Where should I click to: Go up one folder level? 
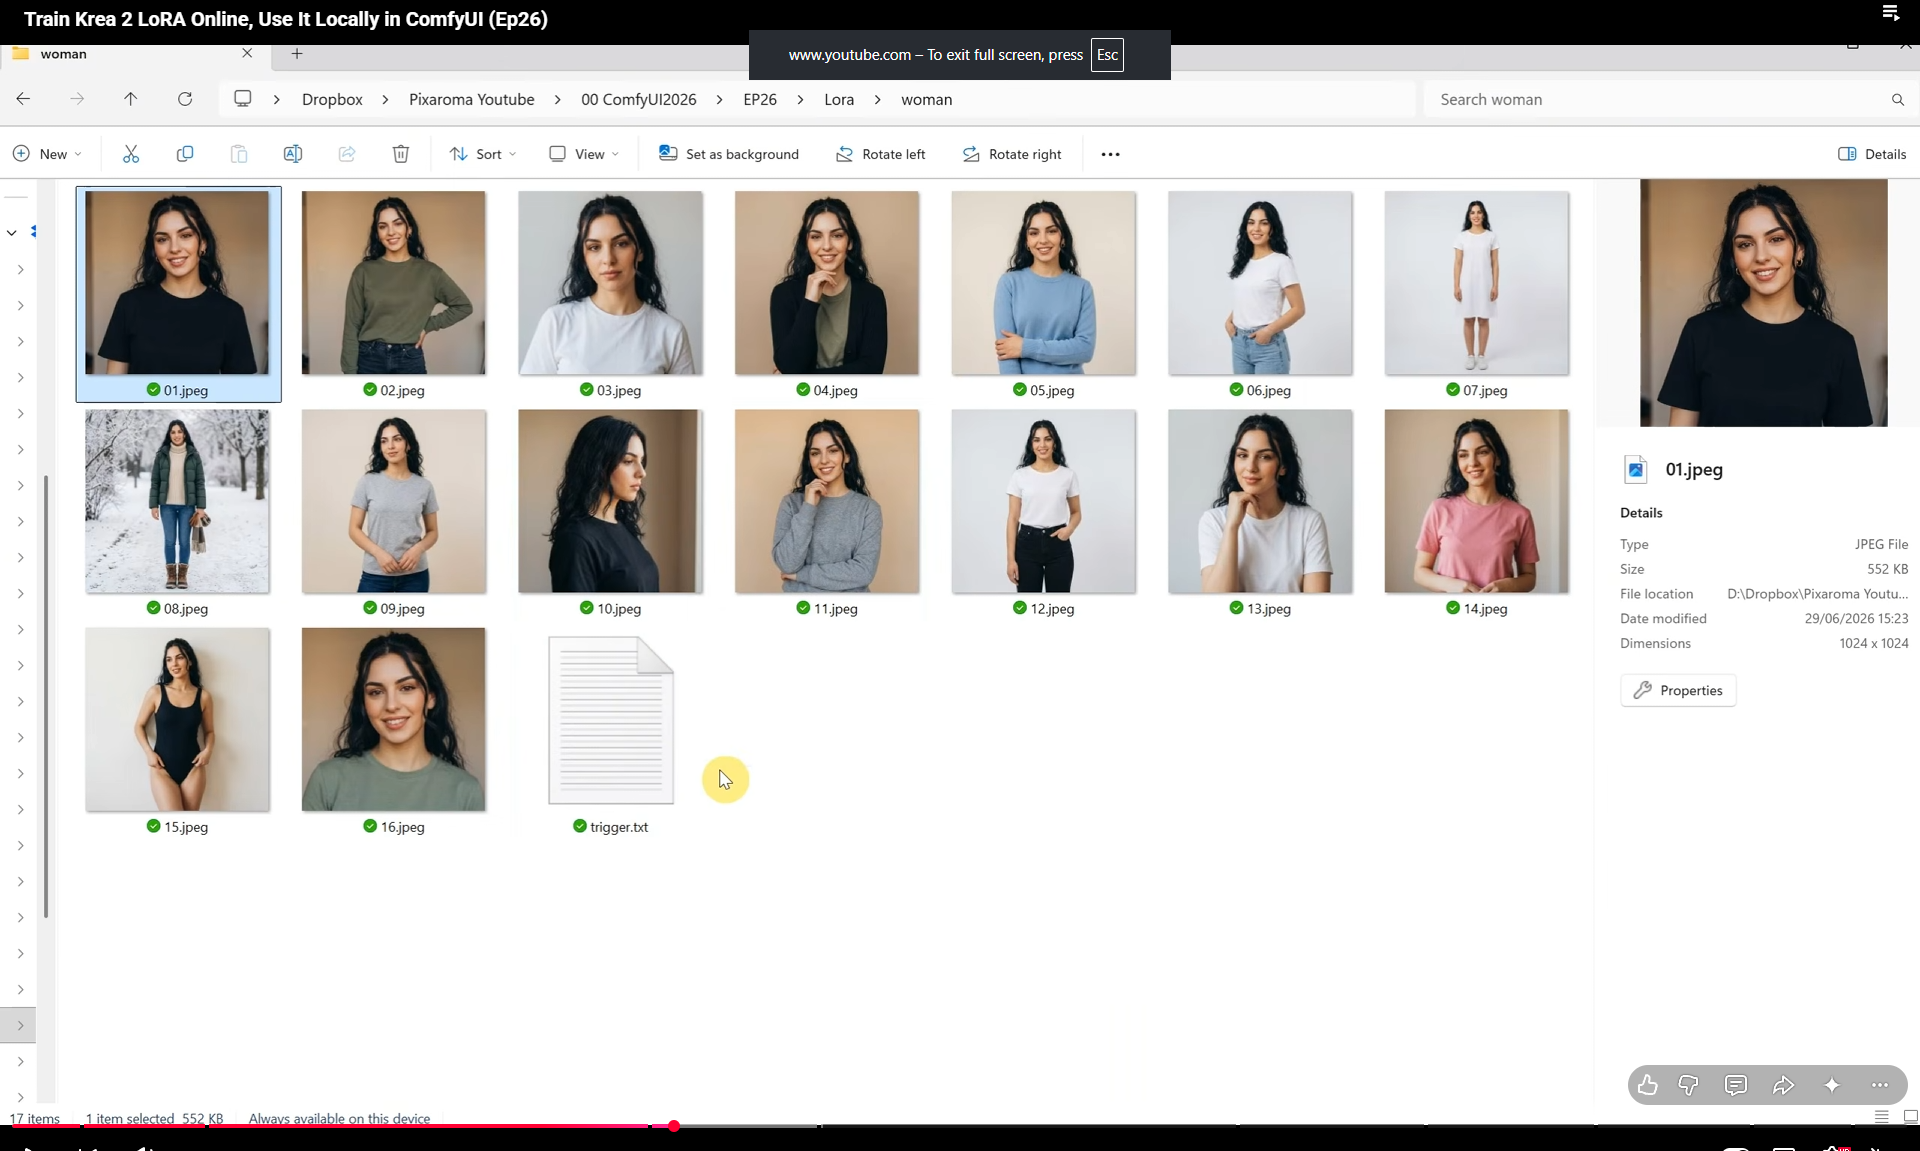coord(131,99)
